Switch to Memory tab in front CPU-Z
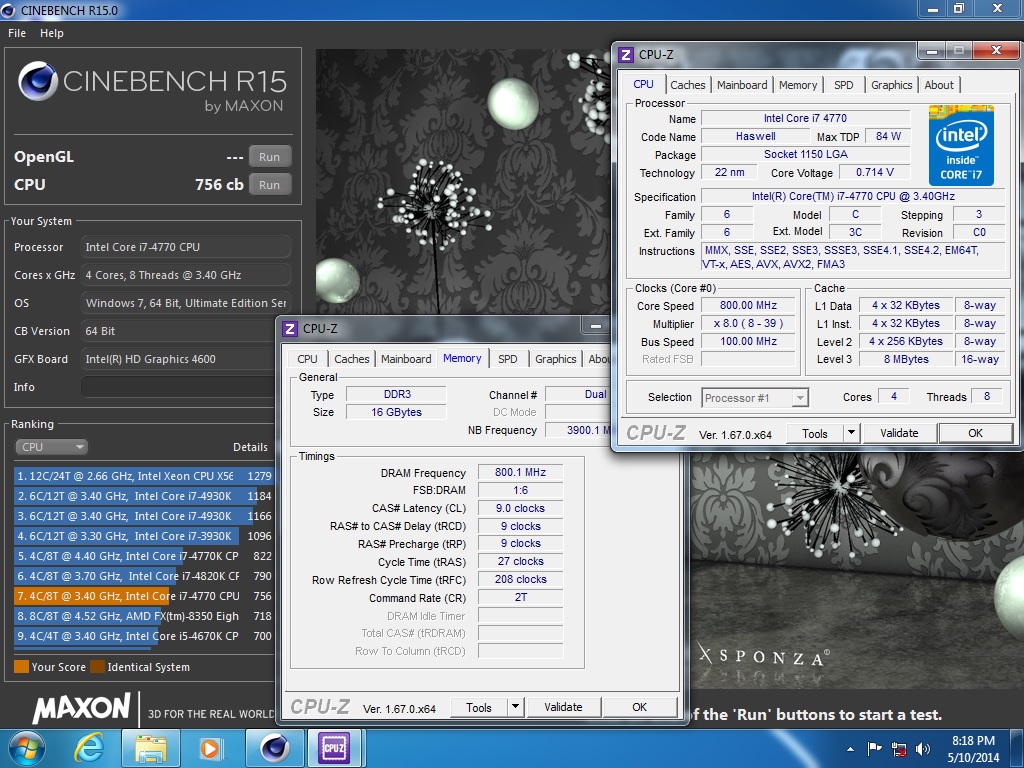Viewport: 1024px width, 768px height. tap(797, 85)
